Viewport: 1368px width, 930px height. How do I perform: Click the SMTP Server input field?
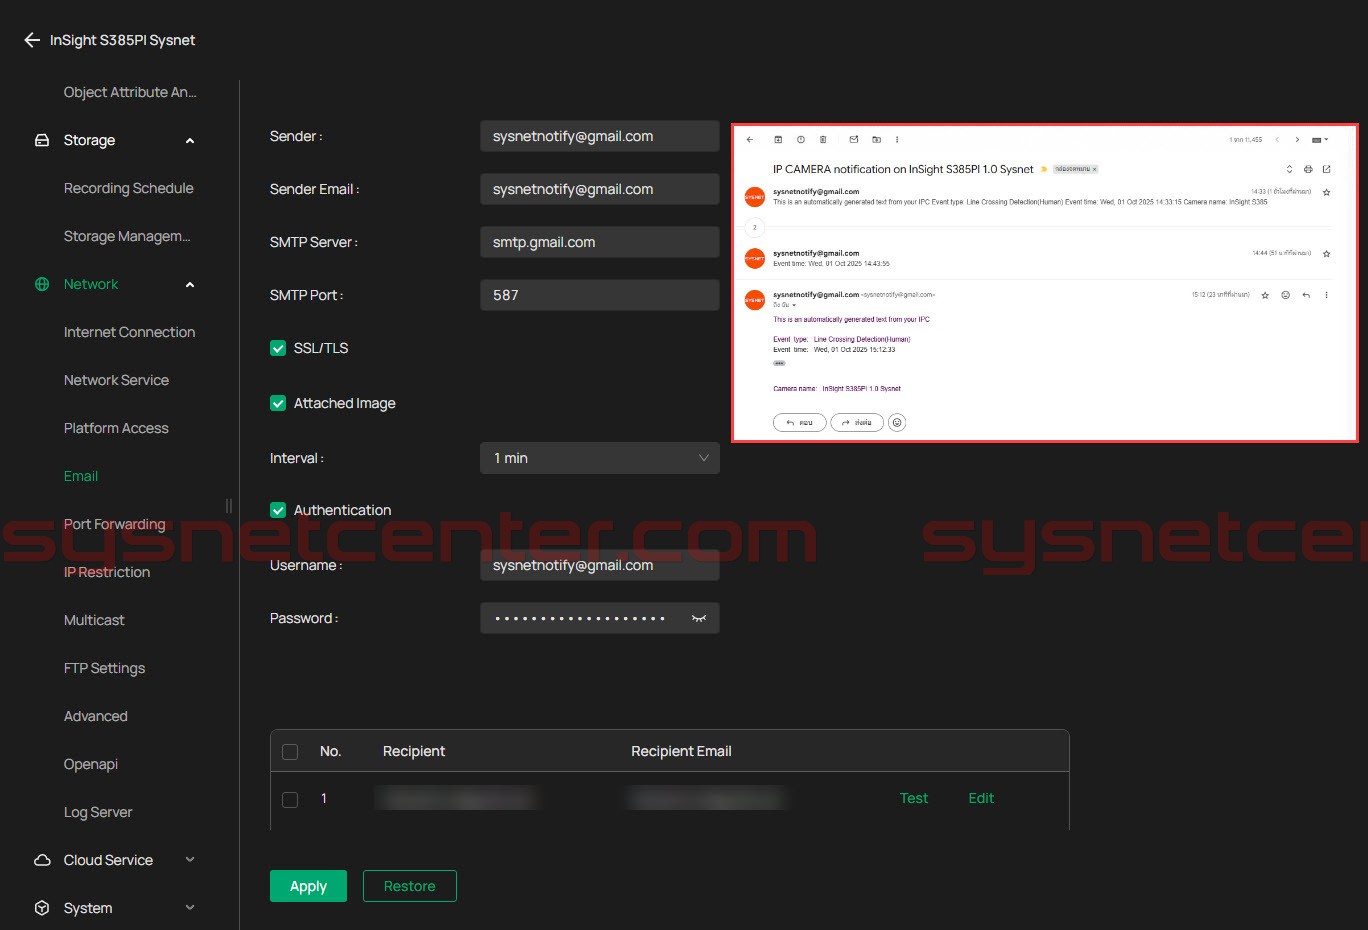pyautogui.click(x=599, y=242)
